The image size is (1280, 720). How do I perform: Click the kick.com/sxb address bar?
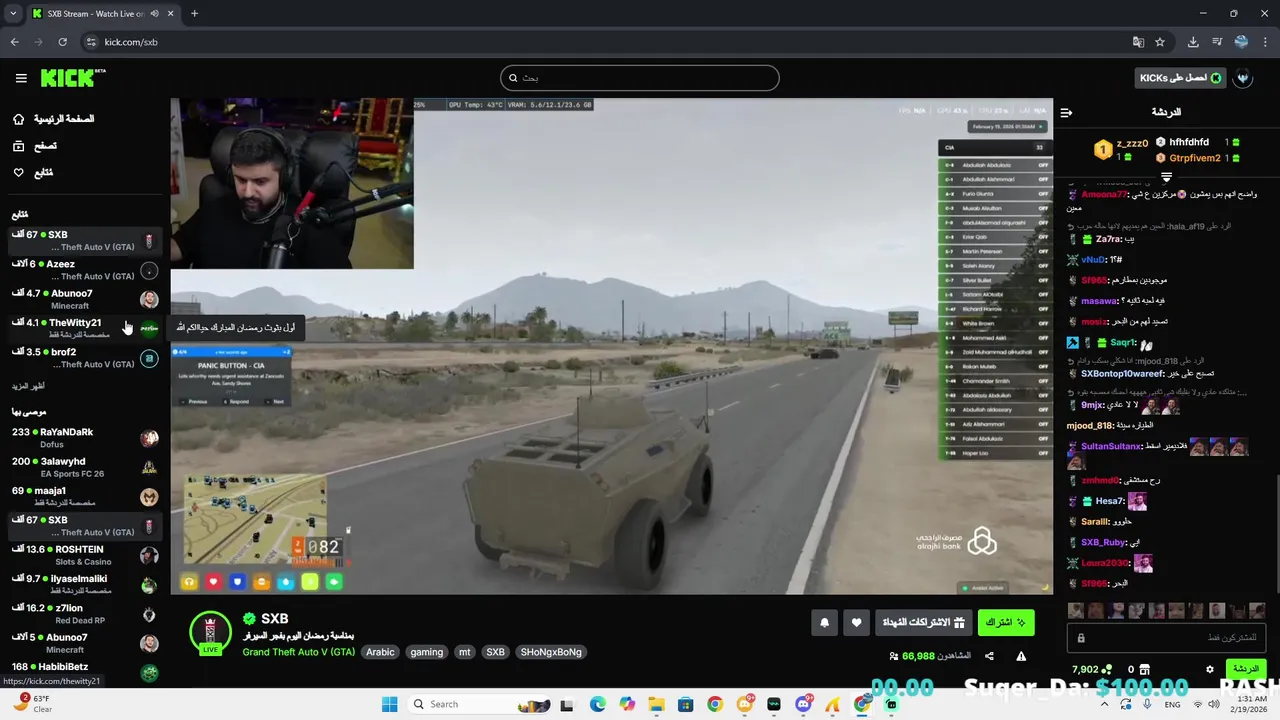pos(610,42)
